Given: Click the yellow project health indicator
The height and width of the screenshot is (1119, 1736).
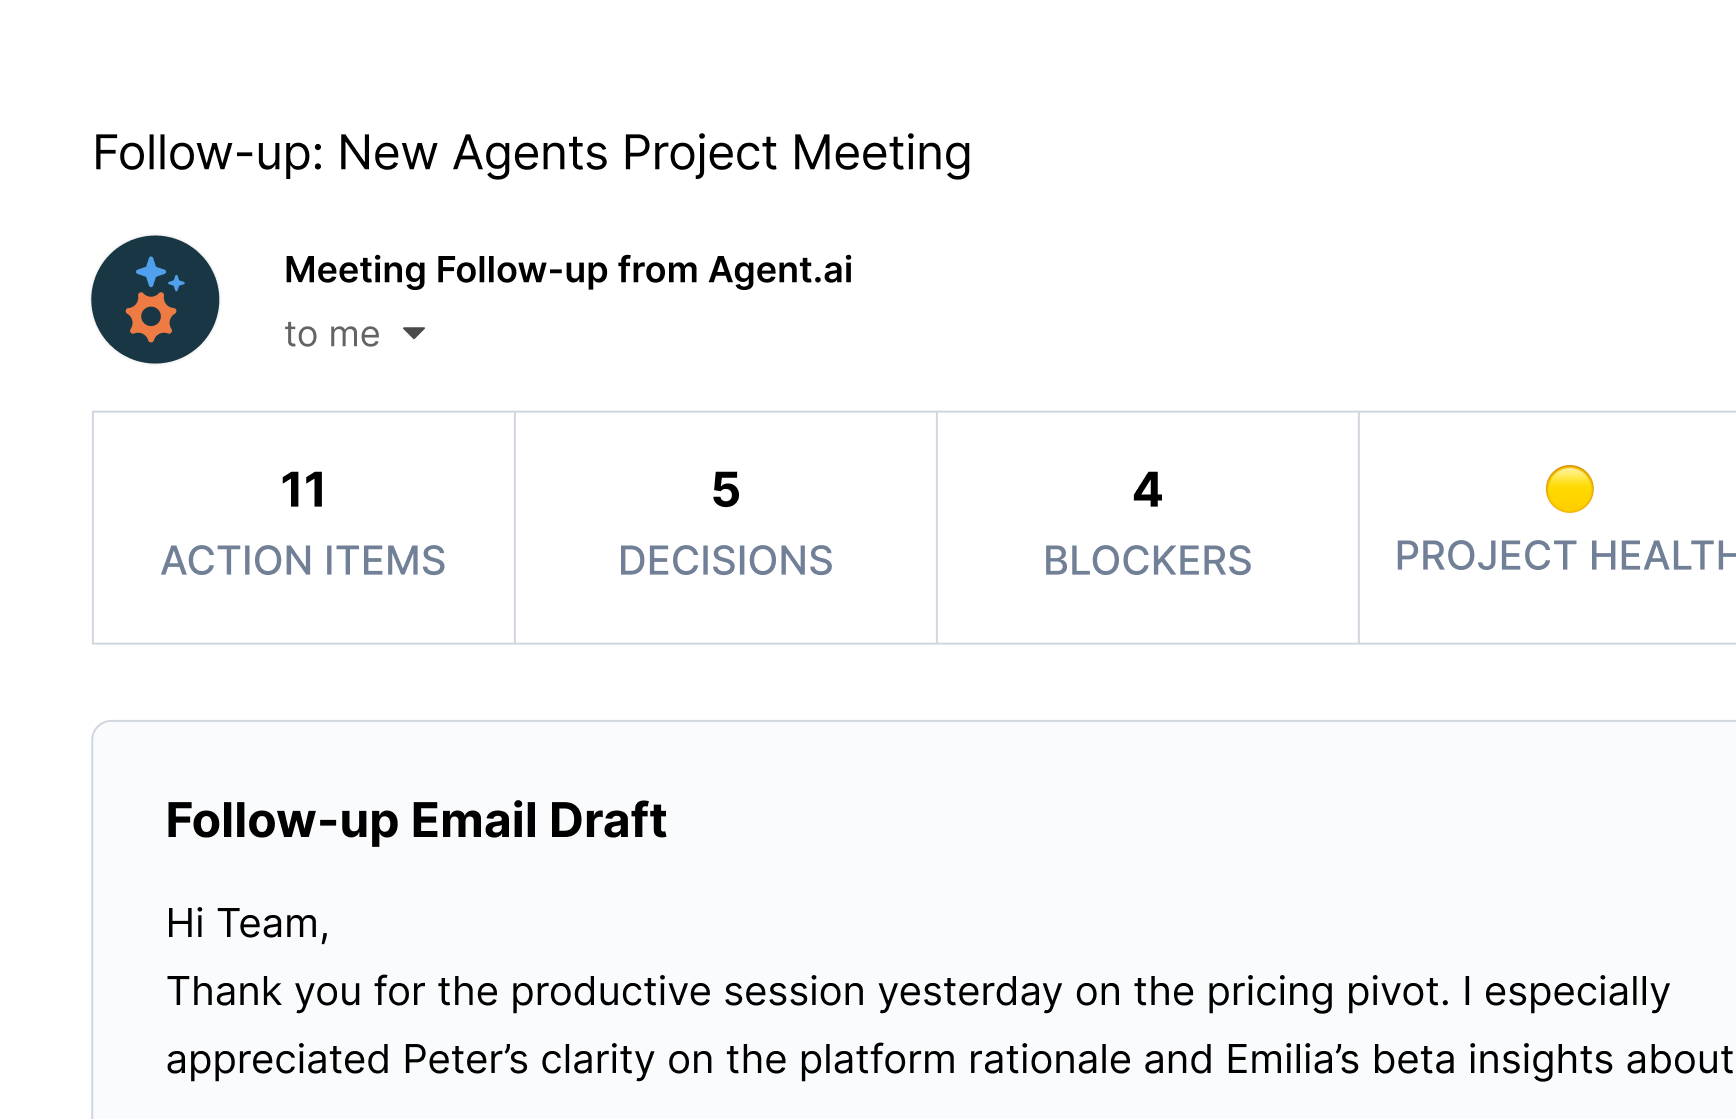Looking at the screenshot, I should point(1569,489).
